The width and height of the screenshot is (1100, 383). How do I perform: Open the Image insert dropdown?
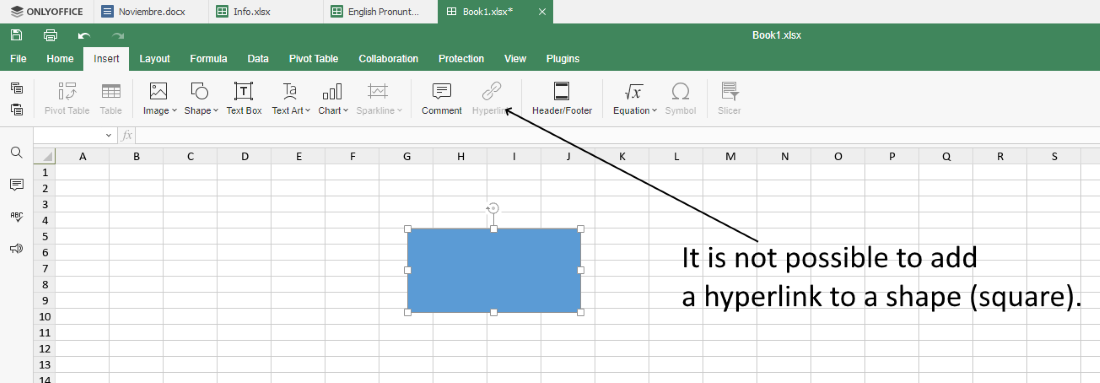pos(159,98)
